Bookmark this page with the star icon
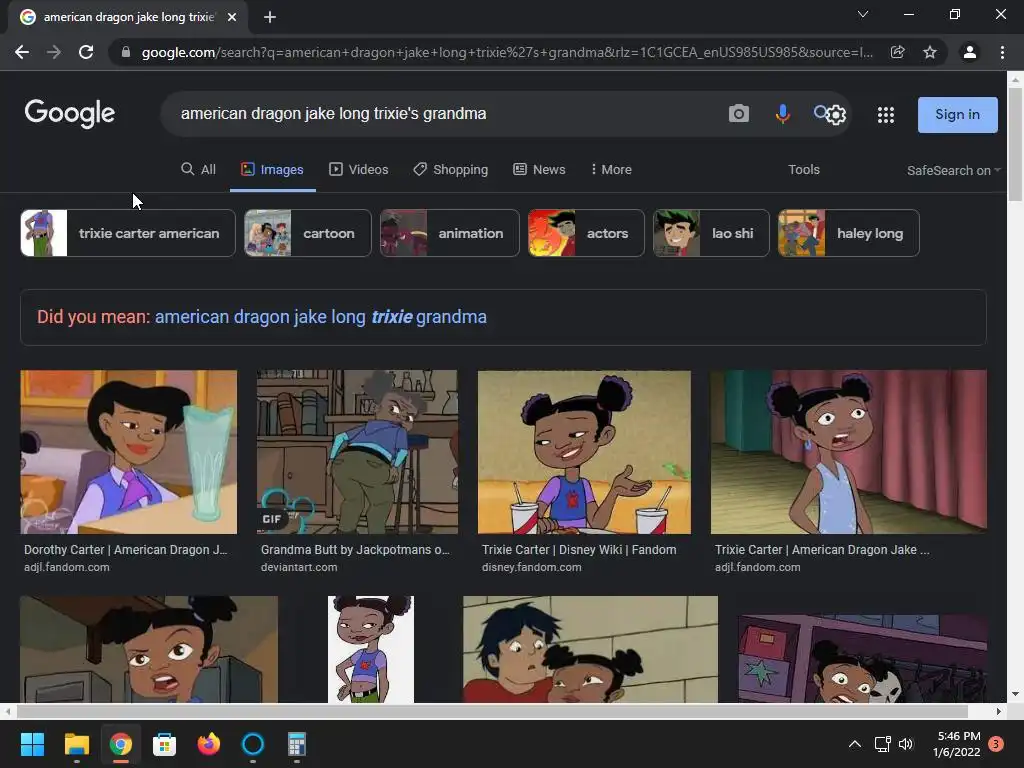The image size is (1024, 768). [x=930, y=52]
